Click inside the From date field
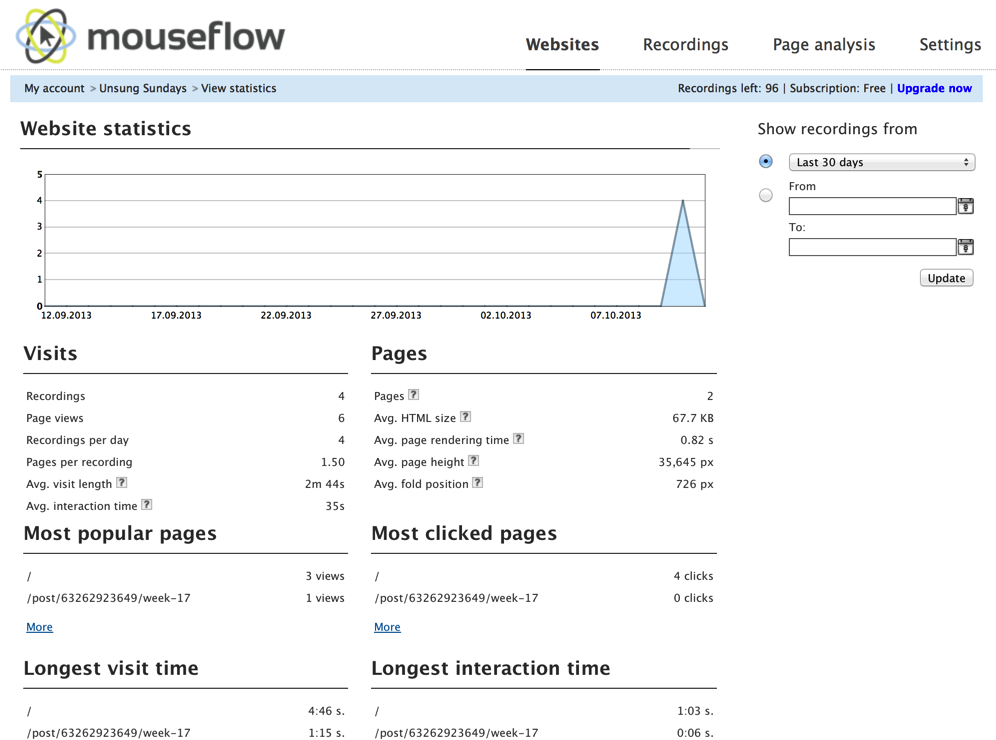This screenshot has width=996, height=740. (872, 206)
